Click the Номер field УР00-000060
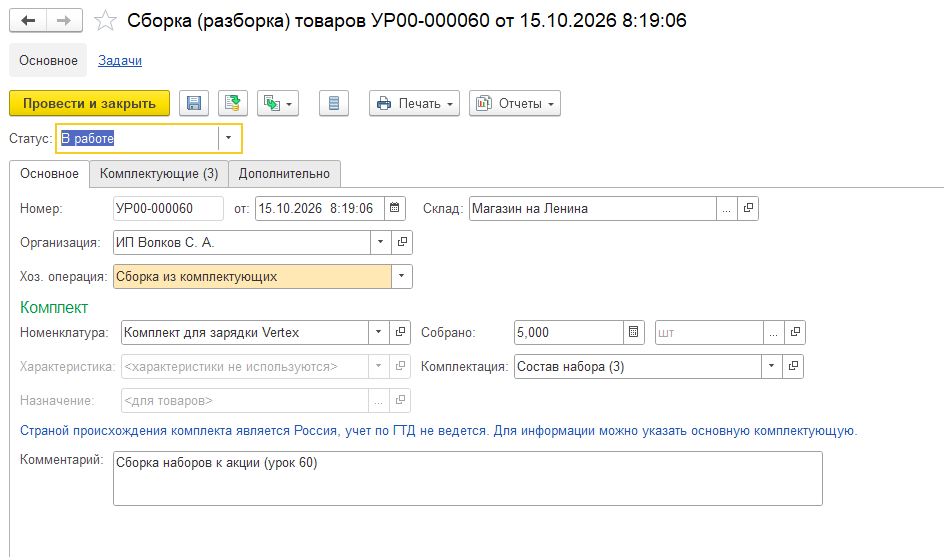This screenshot has width=944, height=557. tap(168, 208)
